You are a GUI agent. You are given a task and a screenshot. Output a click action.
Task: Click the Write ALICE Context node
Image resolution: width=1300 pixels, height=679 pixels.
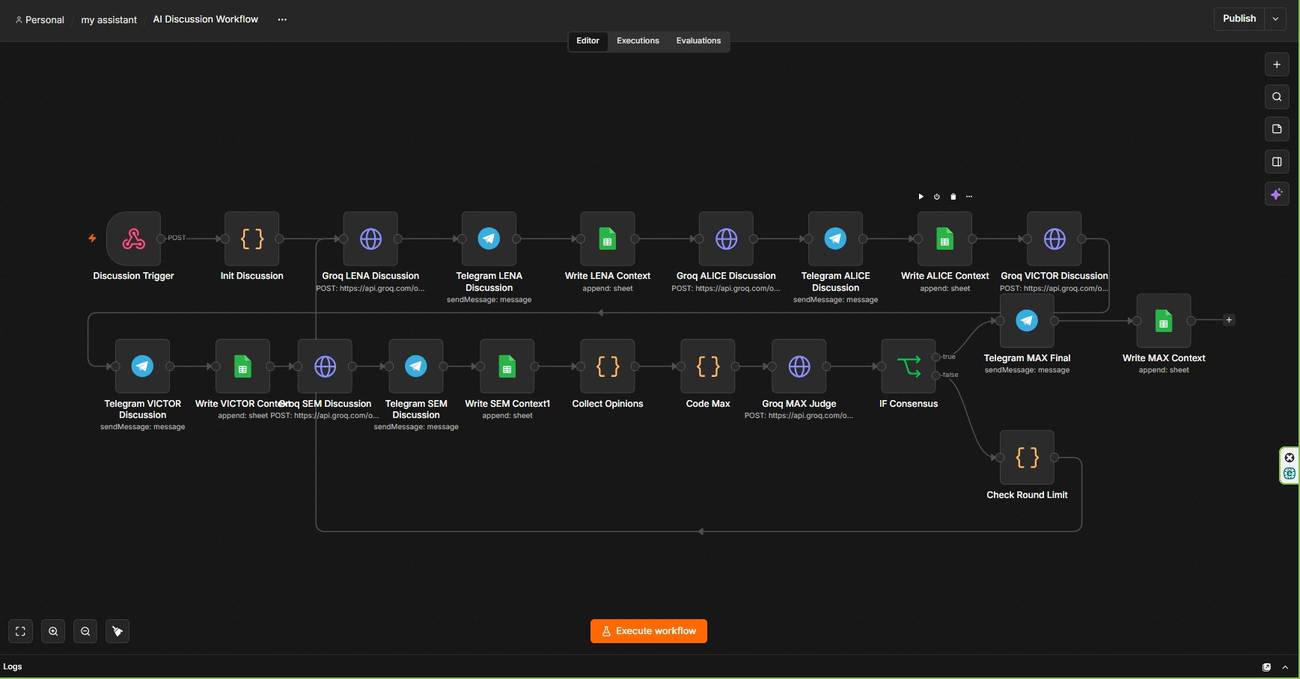pyautogui.click(x=945, y=239)
